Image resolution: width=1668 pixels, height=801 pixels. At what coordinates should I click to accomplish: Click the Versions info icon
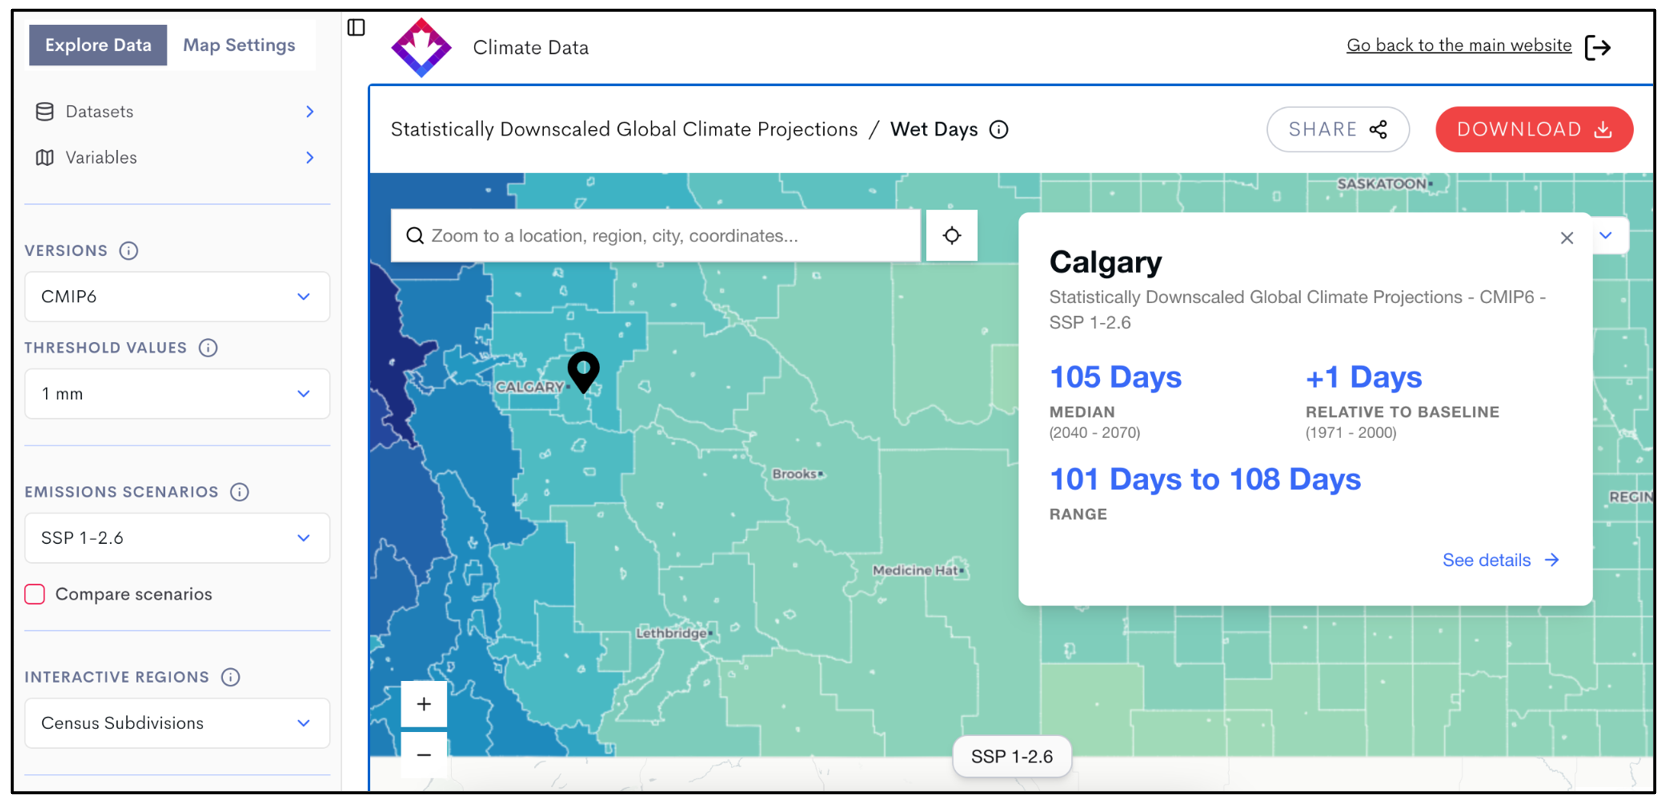tap(129, 251)
